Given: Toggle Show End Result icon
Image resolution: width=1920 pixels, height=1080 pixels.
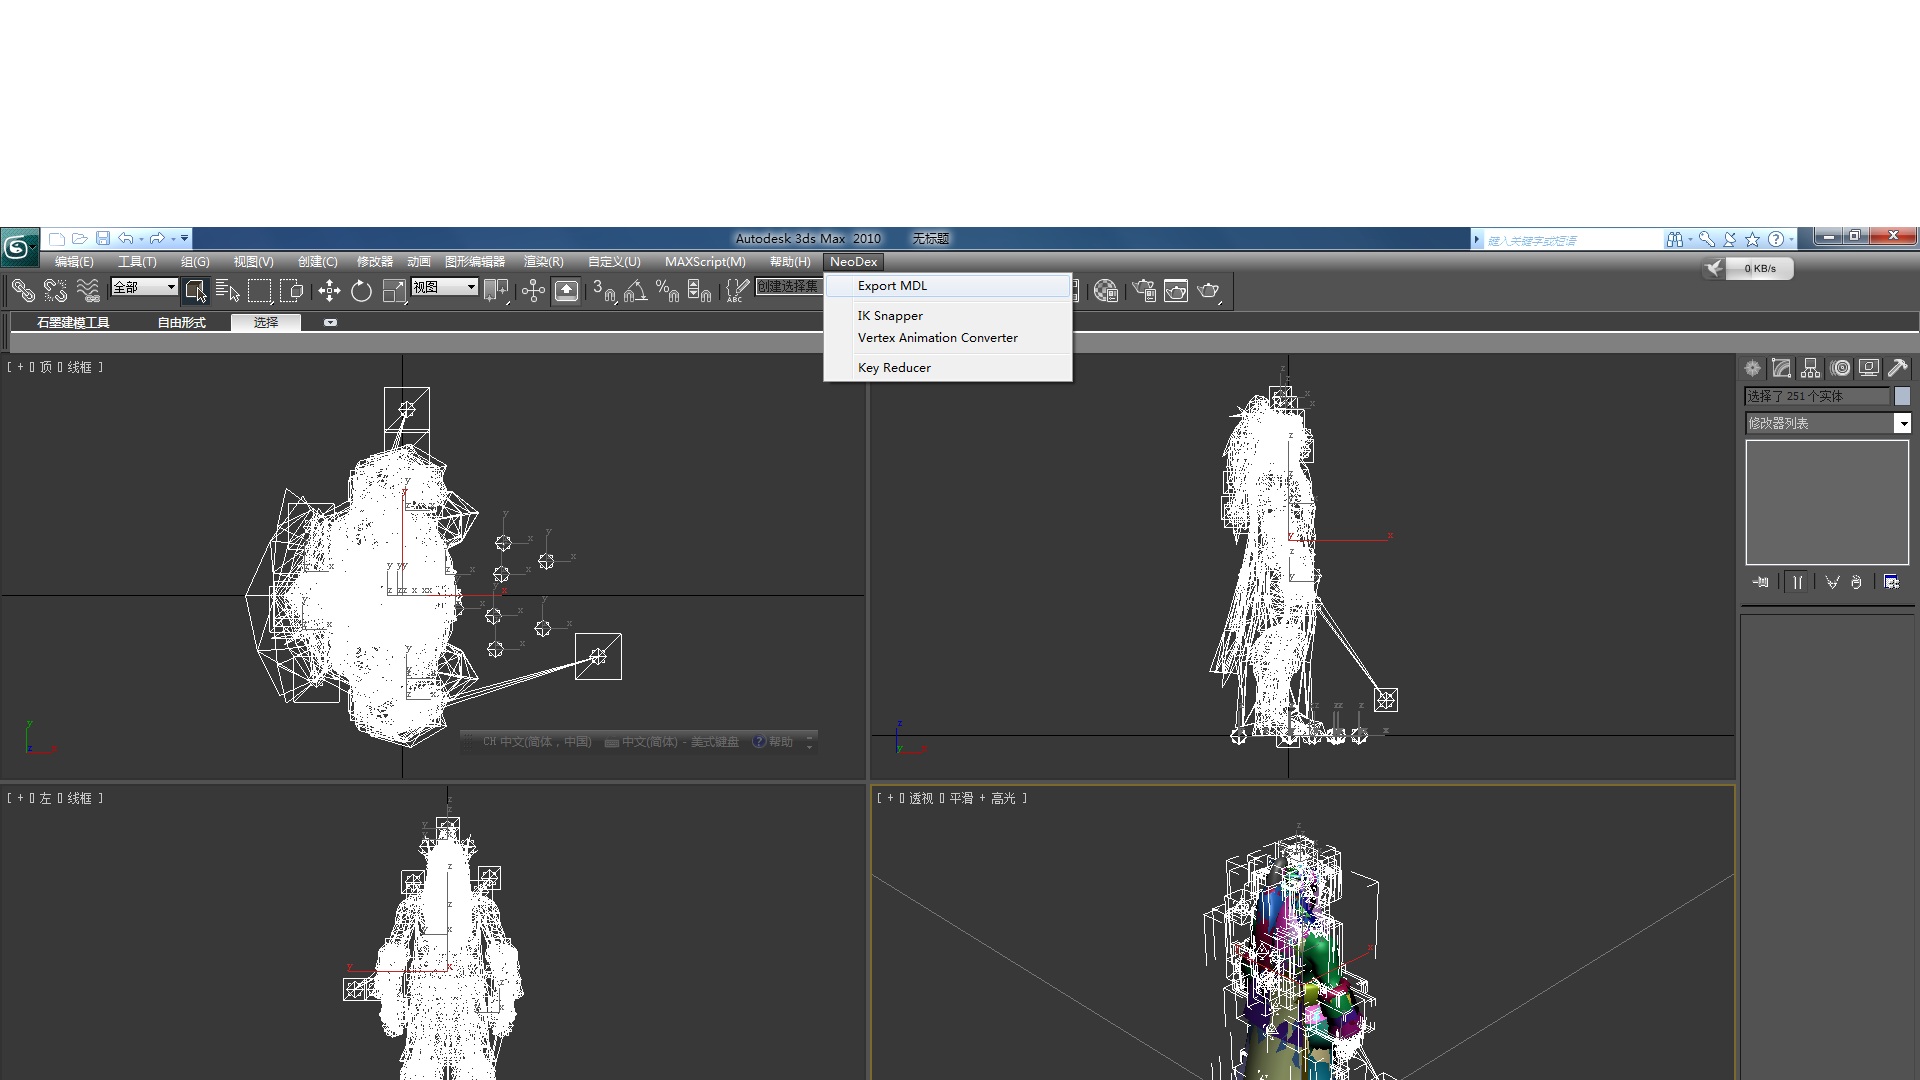Looking at the screenshot, I should 1797,582.
